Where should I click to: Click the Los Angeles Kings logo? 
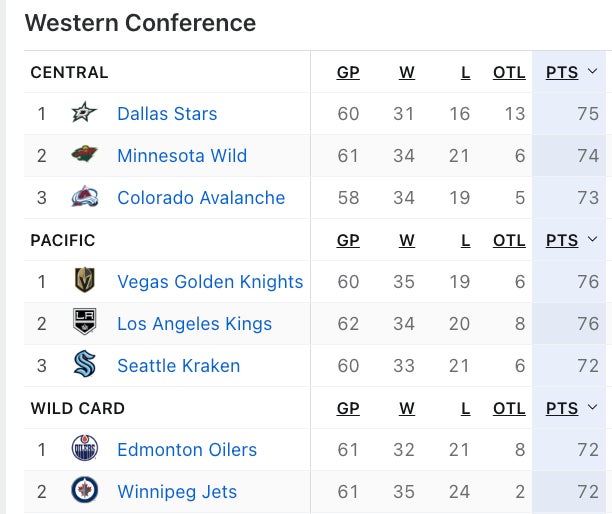point(85,324)
